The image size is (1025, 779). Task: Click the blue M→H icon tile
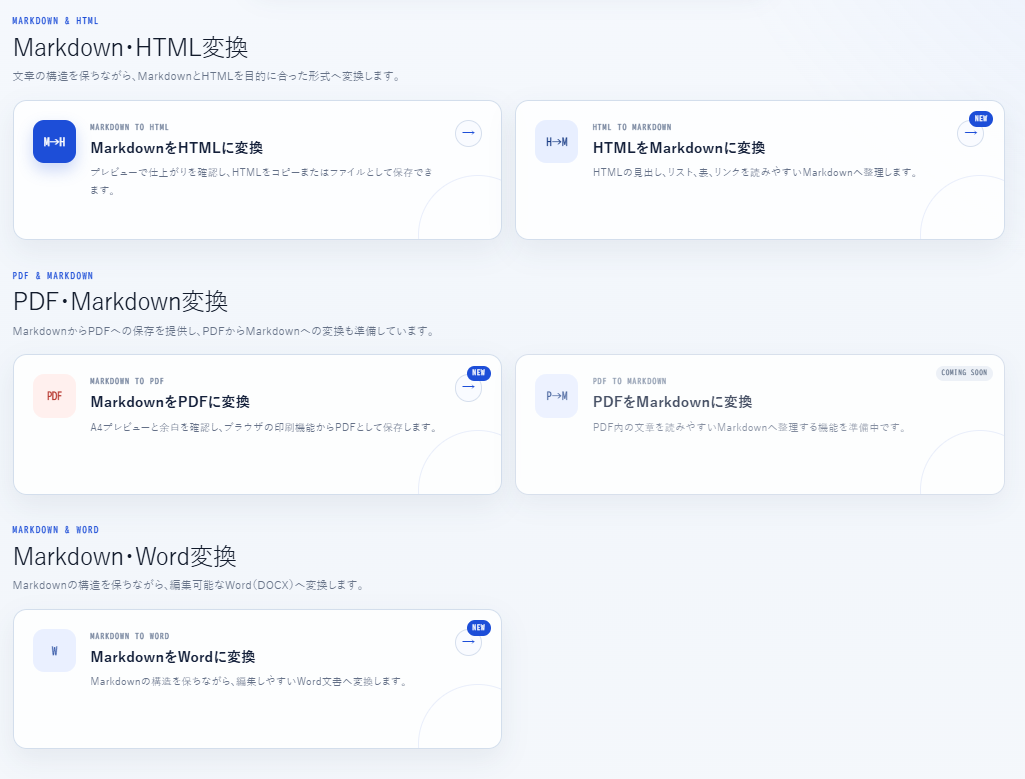tap(54, 141)
